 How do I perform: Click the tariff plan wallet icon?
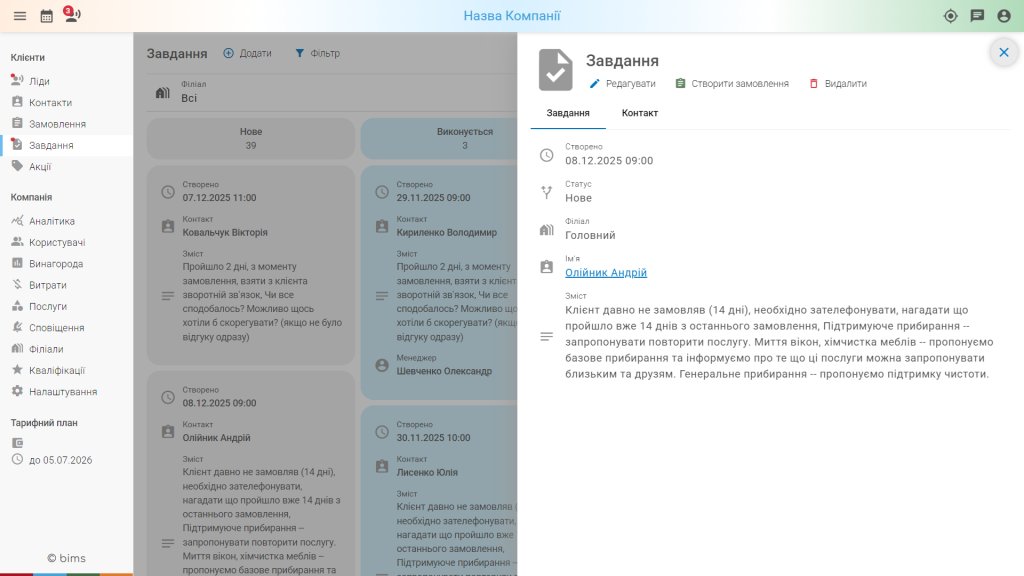(x=17, y=443)
